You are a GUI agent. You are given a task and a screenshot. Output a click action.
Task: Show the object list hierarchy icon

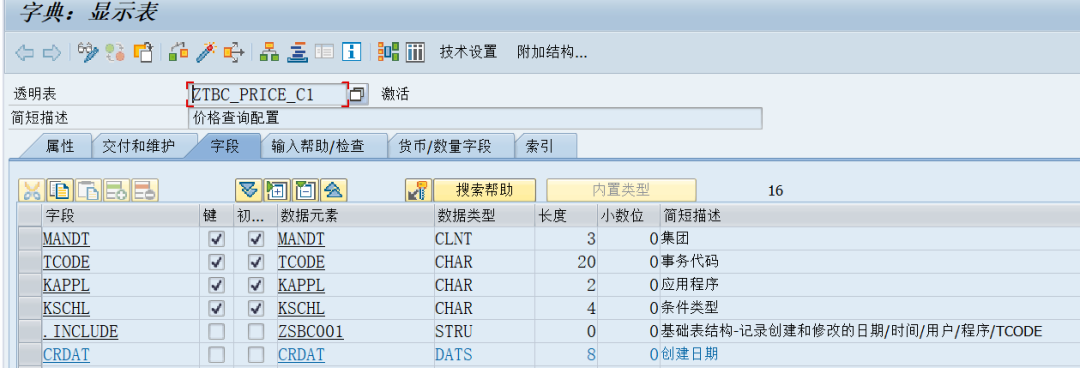click(269, 52)
